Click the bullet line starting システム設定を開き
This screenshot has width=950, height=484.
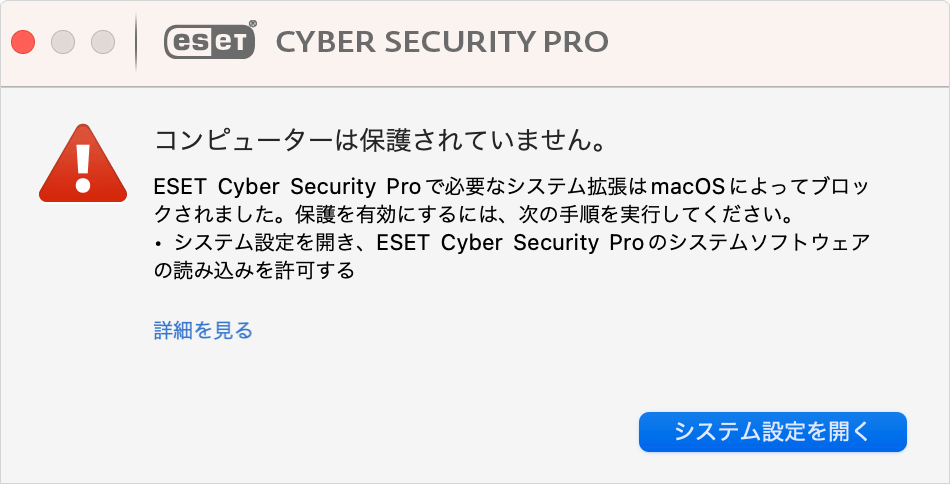tap(513, 242)
